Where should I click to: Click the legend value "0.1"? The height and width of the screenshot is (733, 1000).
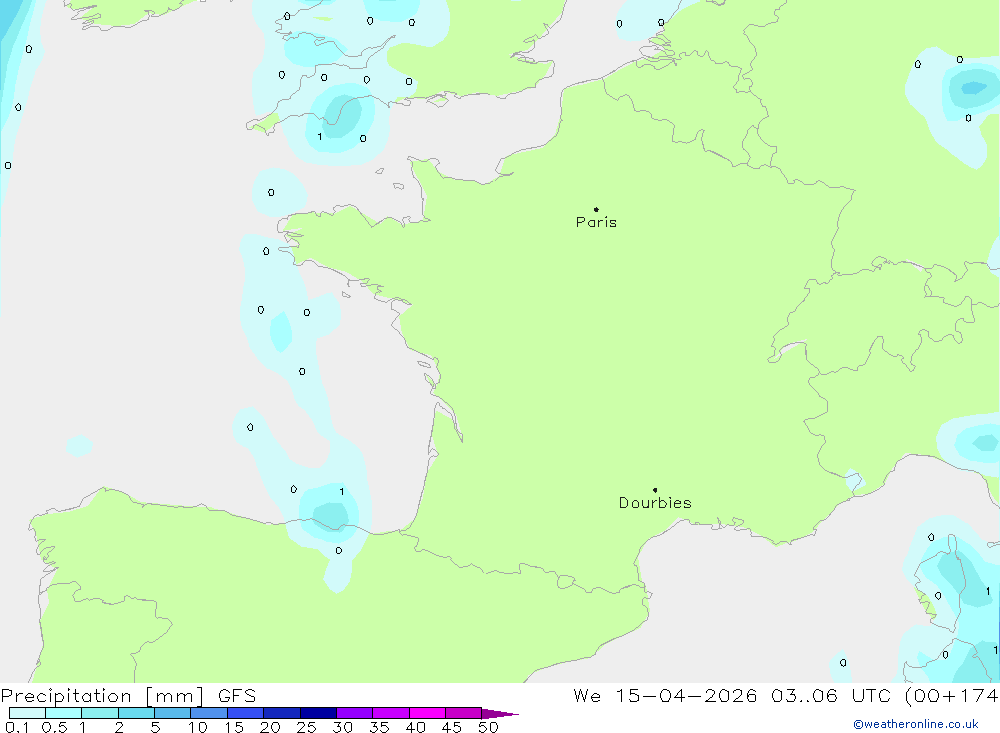tap(17, 727)
